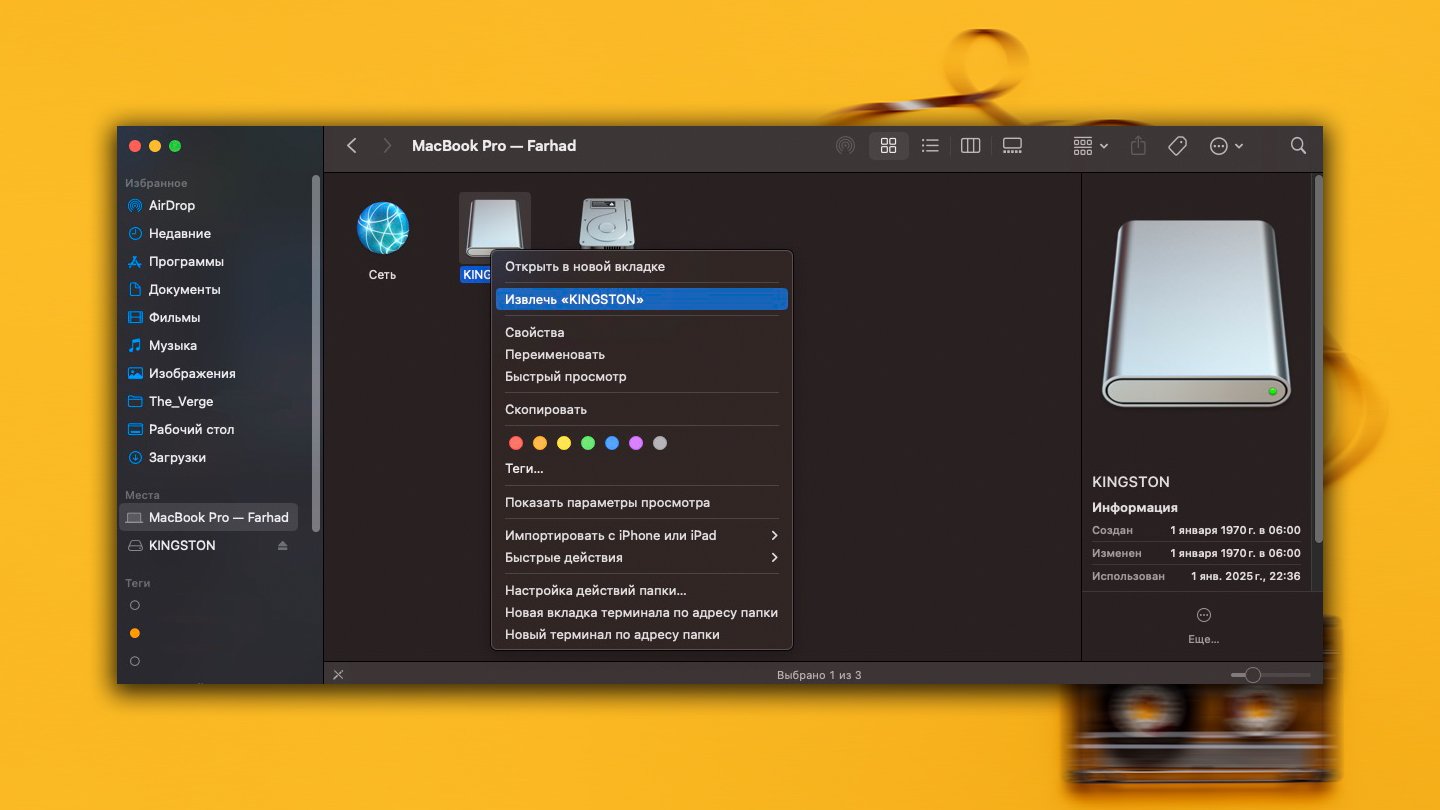Switch to column view
The height and width of the screenshot is (810, 1440).
coord(970,146)
